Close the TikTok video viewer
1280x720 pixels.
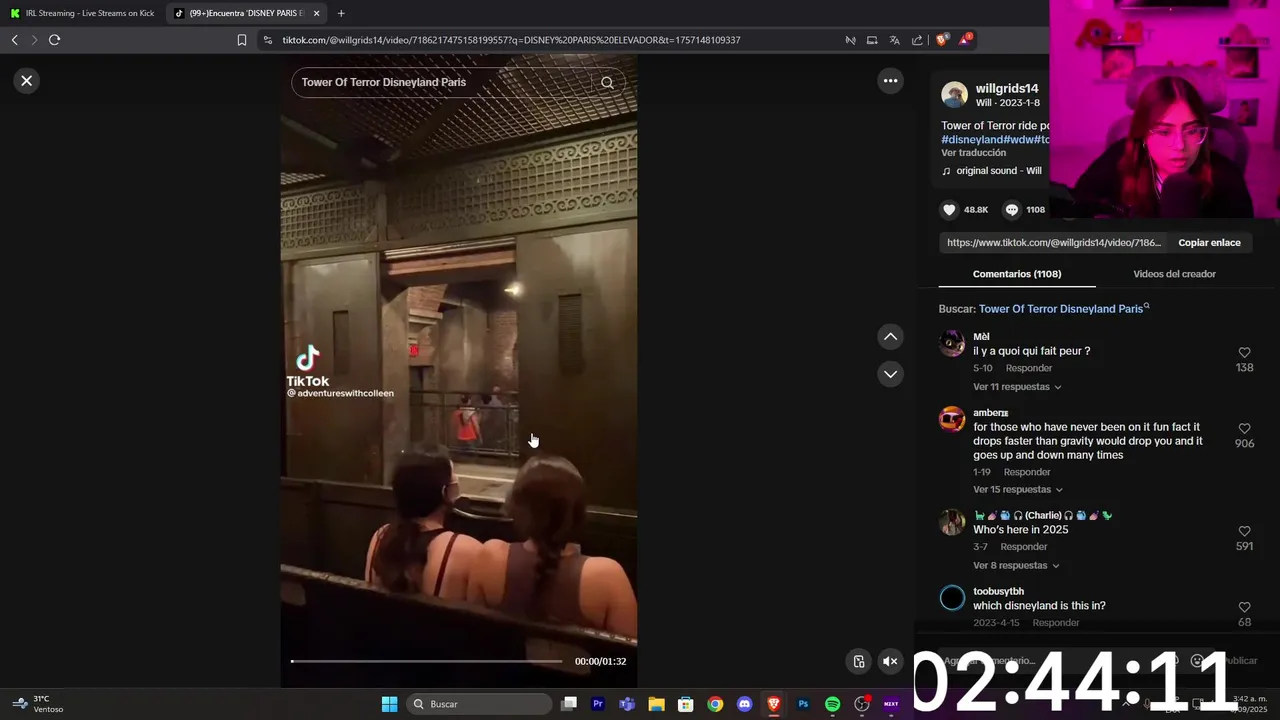coord(27,81)
